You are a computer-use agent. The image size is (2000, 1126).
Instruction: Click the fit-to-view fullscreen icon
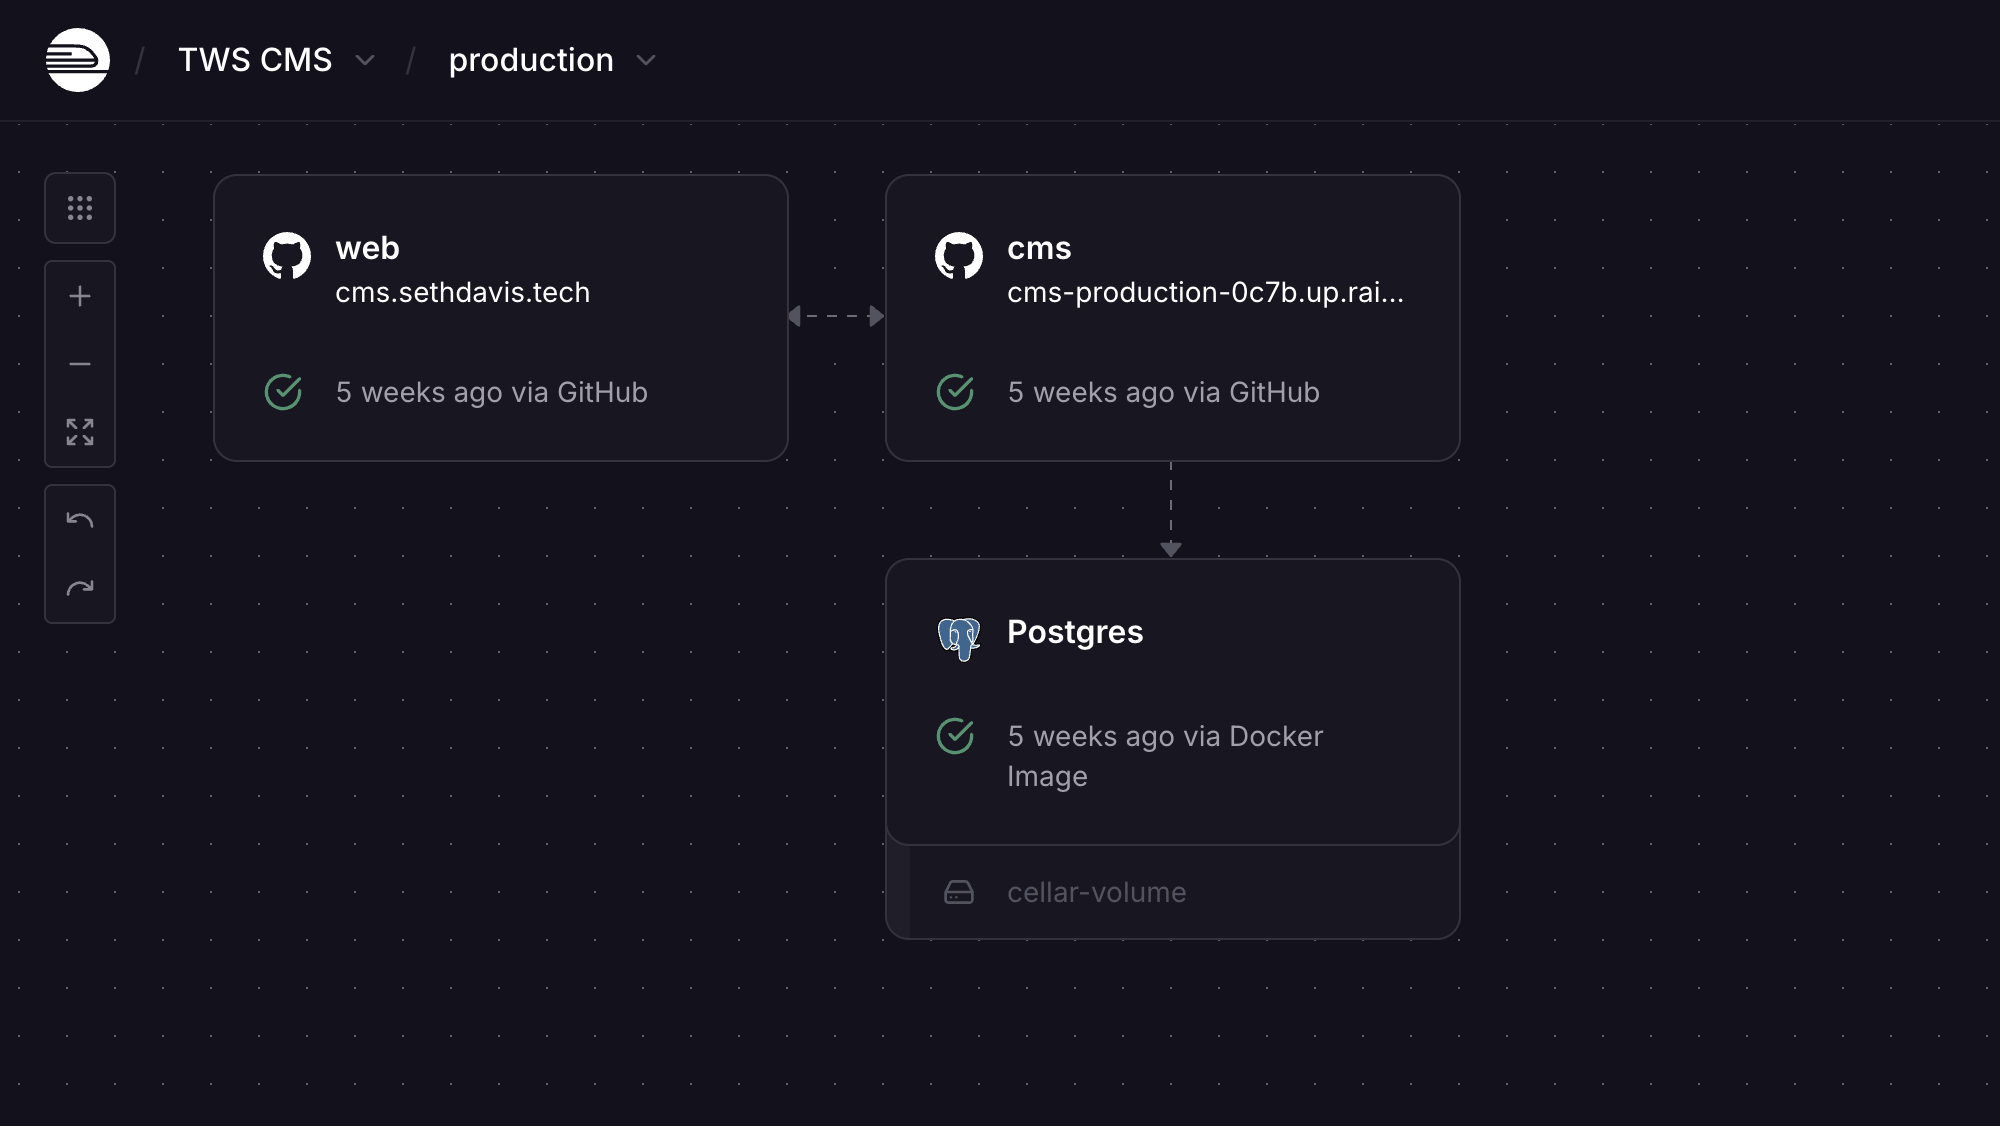point(80,432)
